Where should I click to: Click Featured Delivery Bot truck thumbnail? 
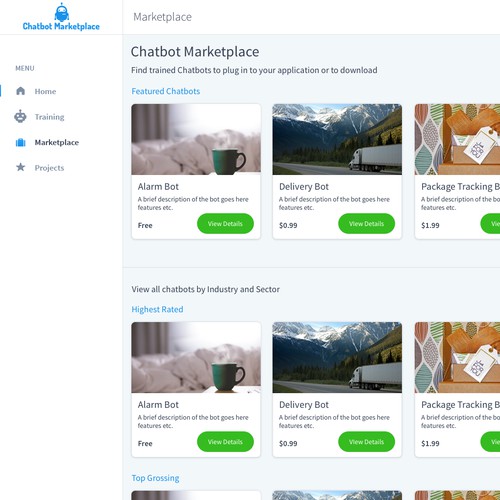[x=337, y=139]
